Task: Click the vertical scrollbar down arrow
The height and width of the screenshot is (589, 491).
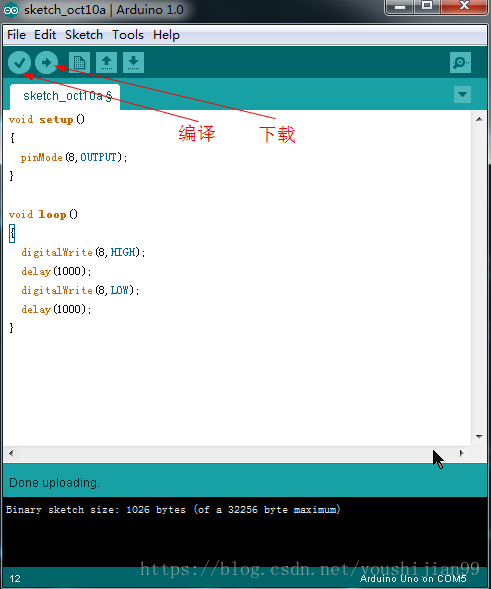Action: click(479, 436)
